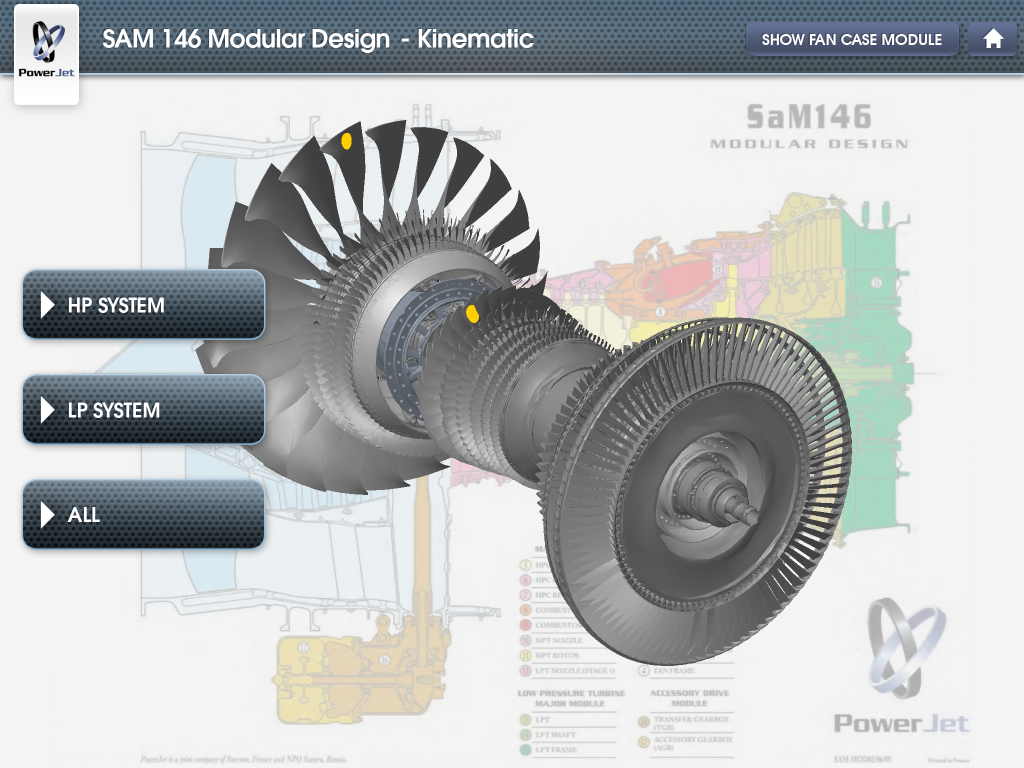
Task: Click the PowerJet logo in the top-left corner
Action: [x=46, y=52]
